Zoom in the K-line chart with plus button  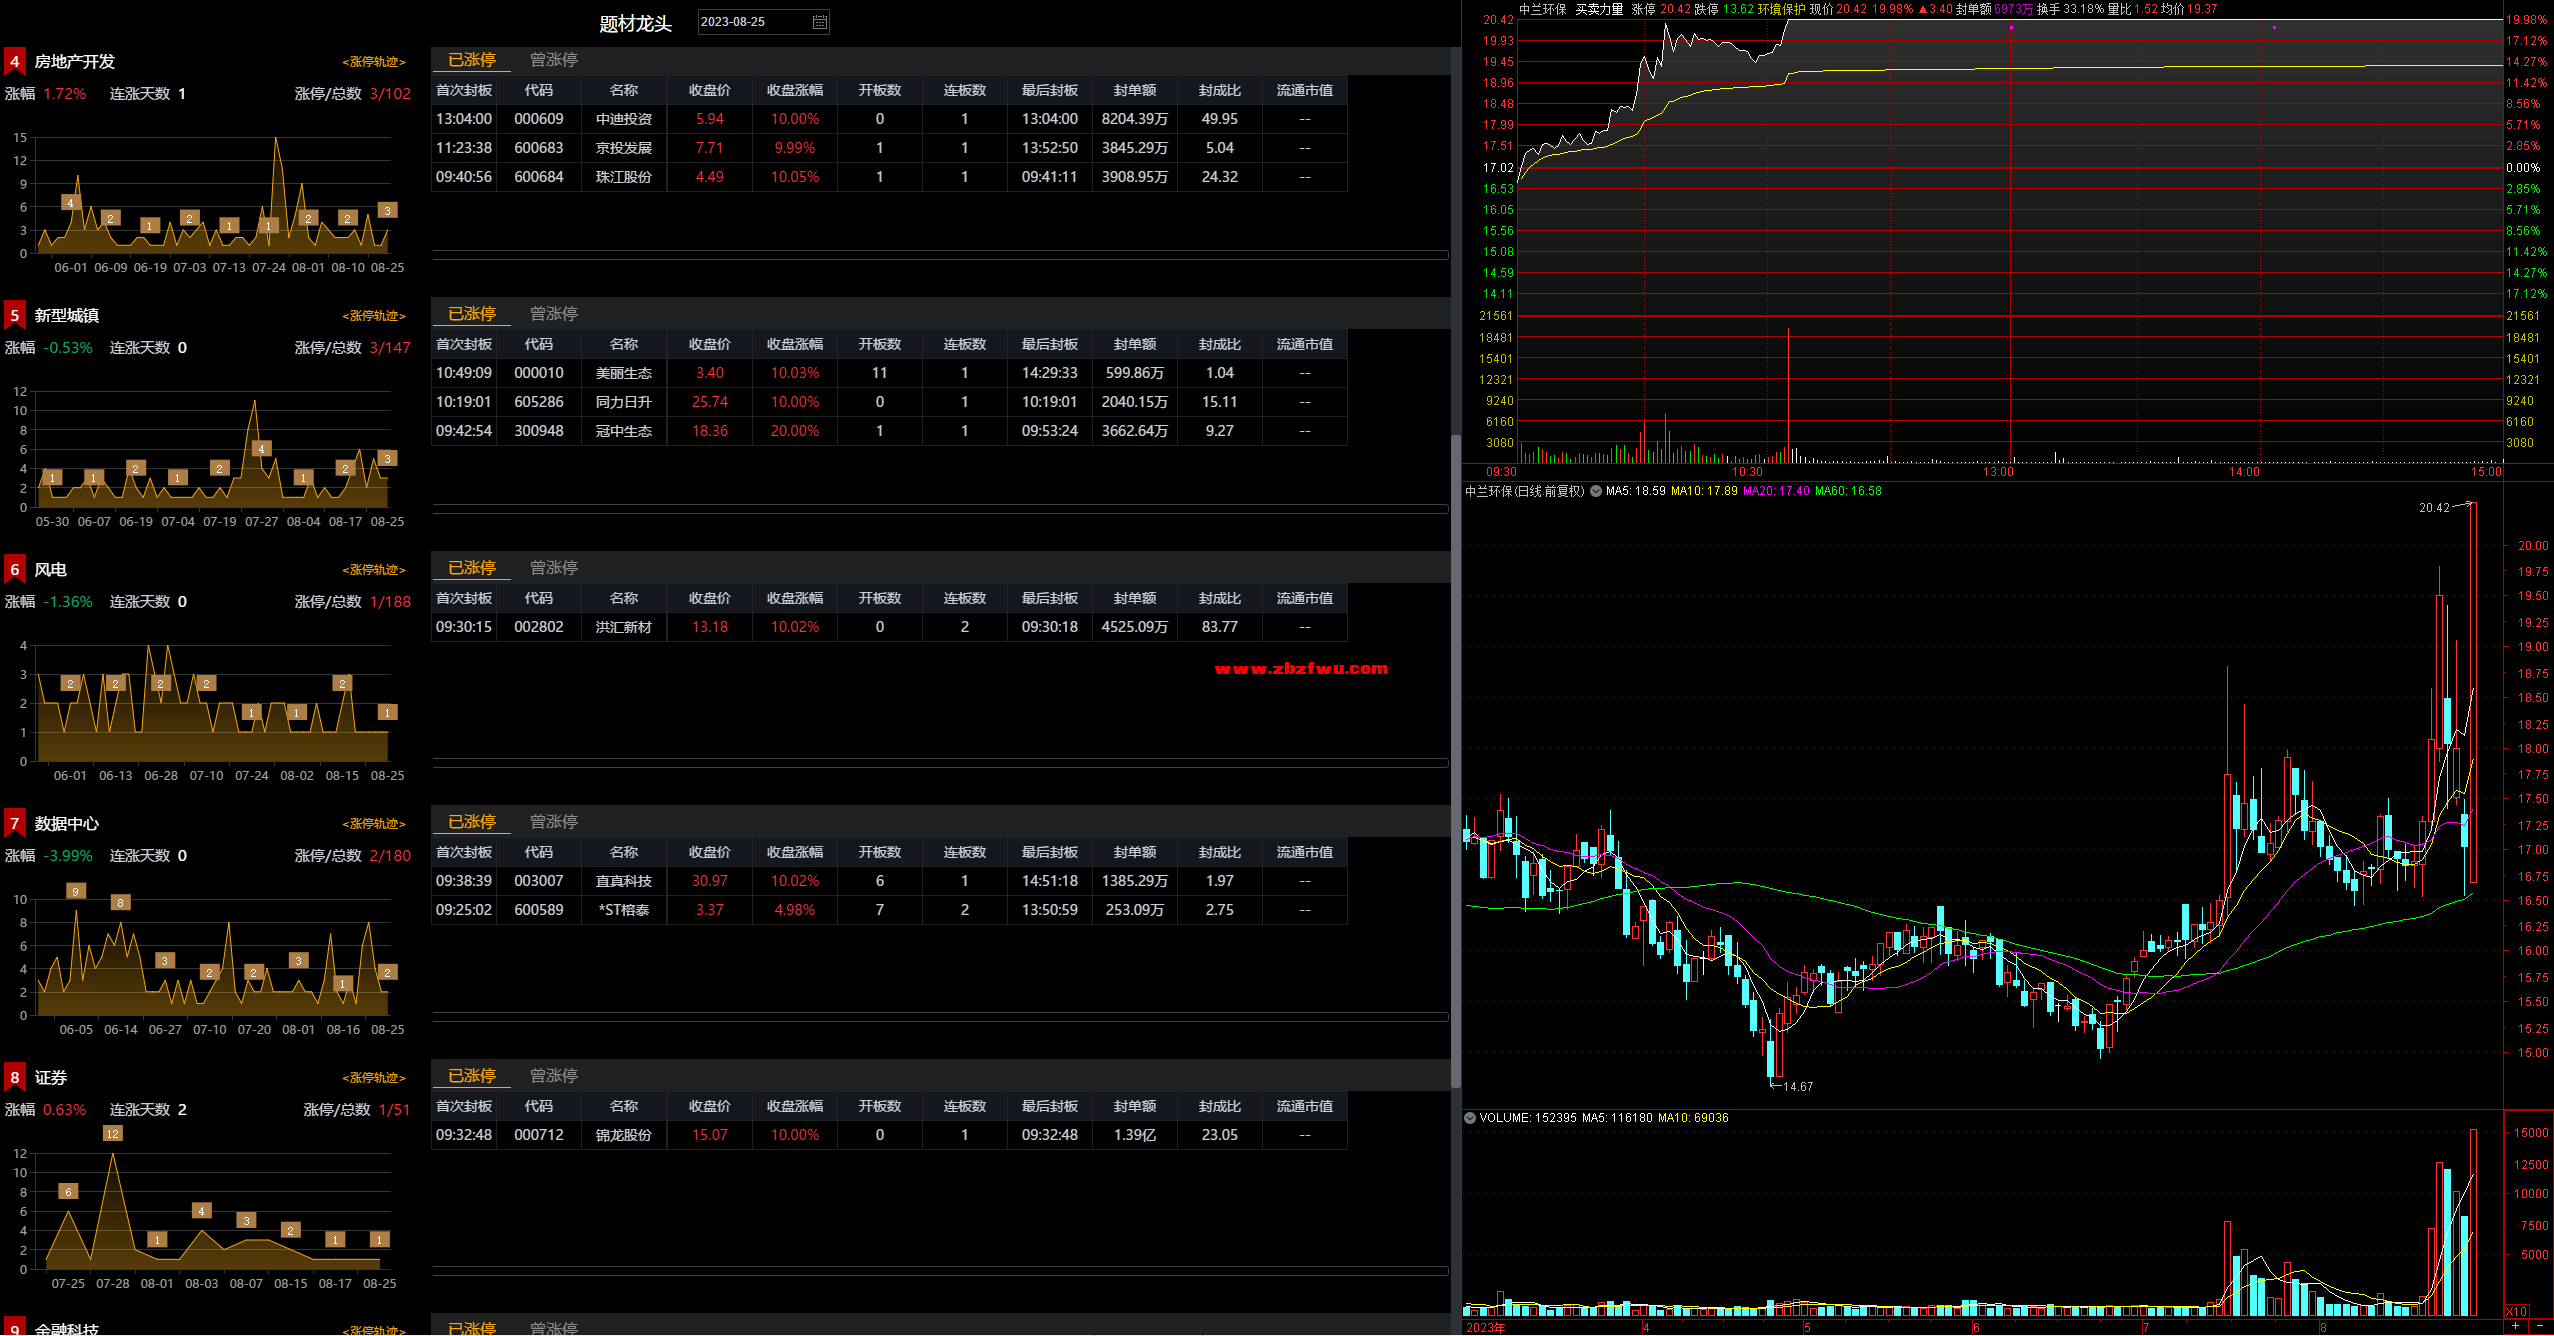[2516, 1326]
